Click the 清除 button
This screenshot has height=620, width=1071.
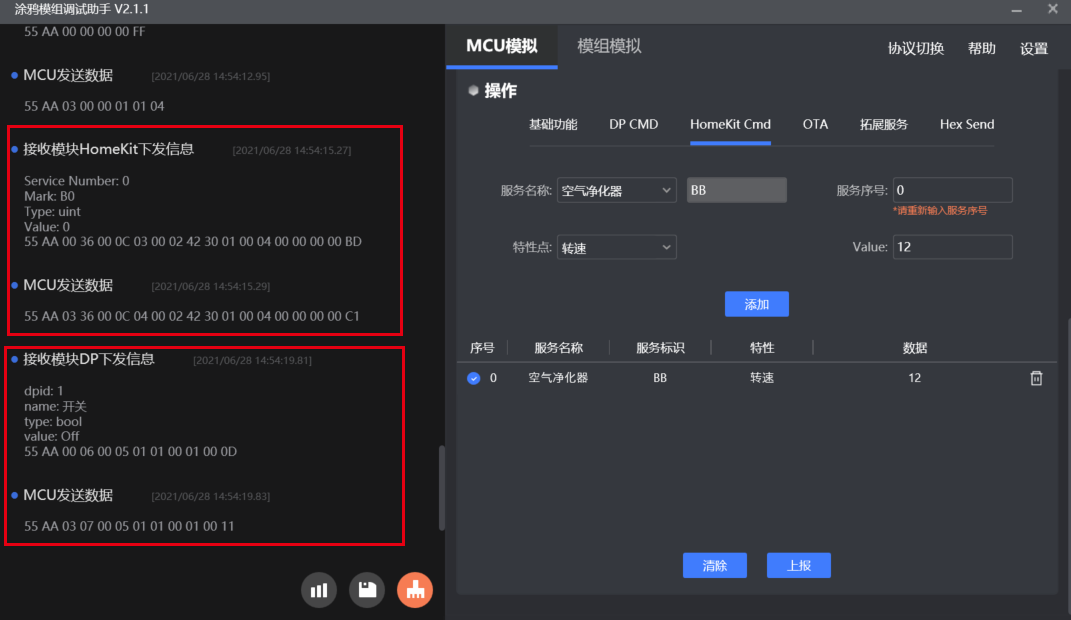point(714,565)
